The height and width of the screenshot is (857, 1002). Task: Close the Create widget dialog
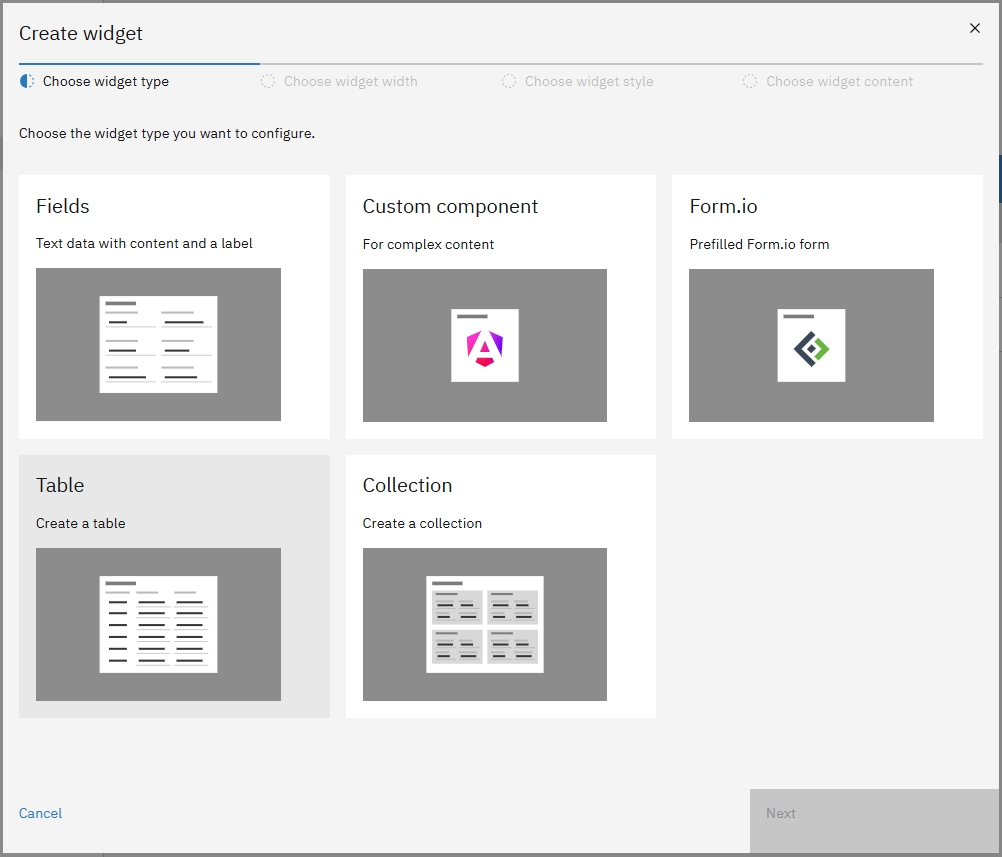click(975, 29)
